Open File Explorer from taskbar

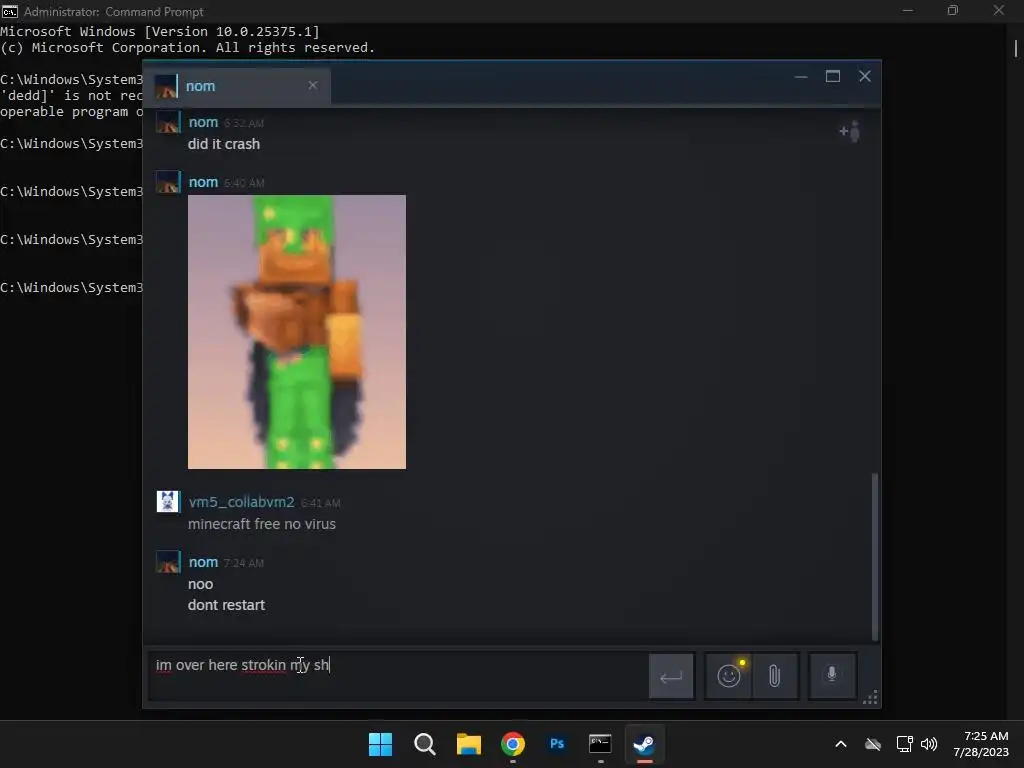pyautogui.click(x=469, y=744)
